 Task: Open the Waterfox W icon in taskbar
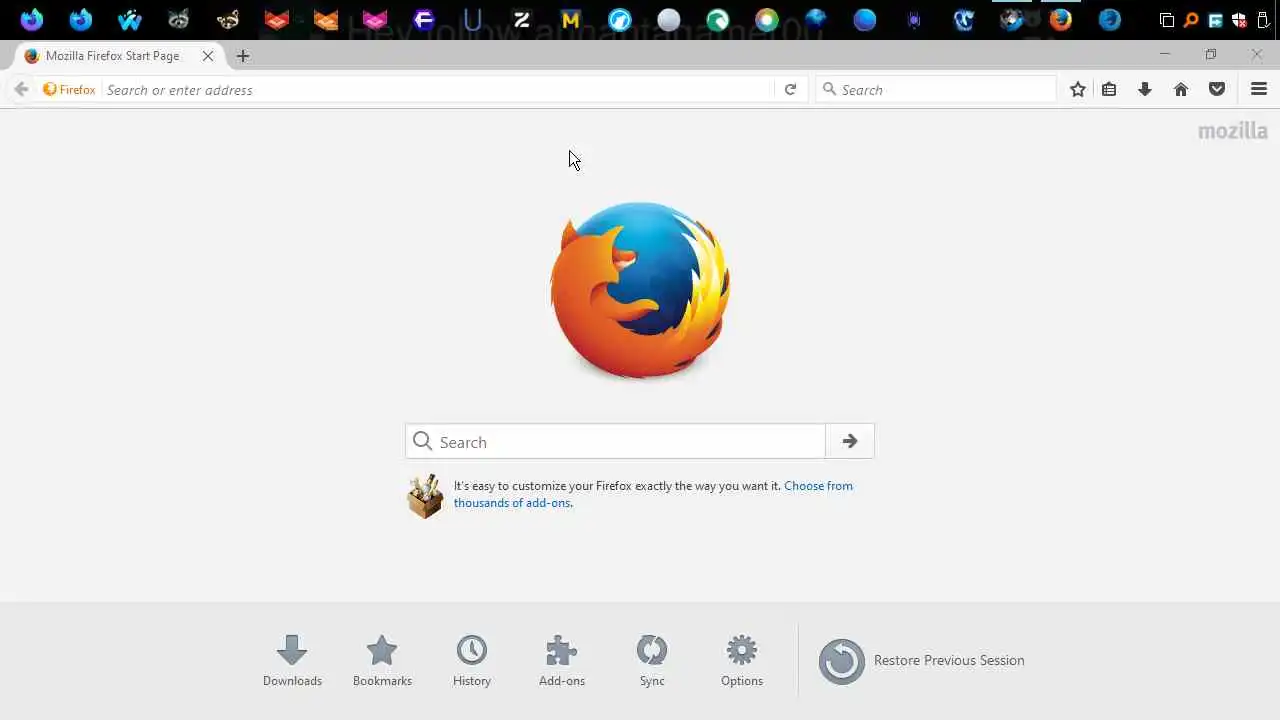pos(130,19)
